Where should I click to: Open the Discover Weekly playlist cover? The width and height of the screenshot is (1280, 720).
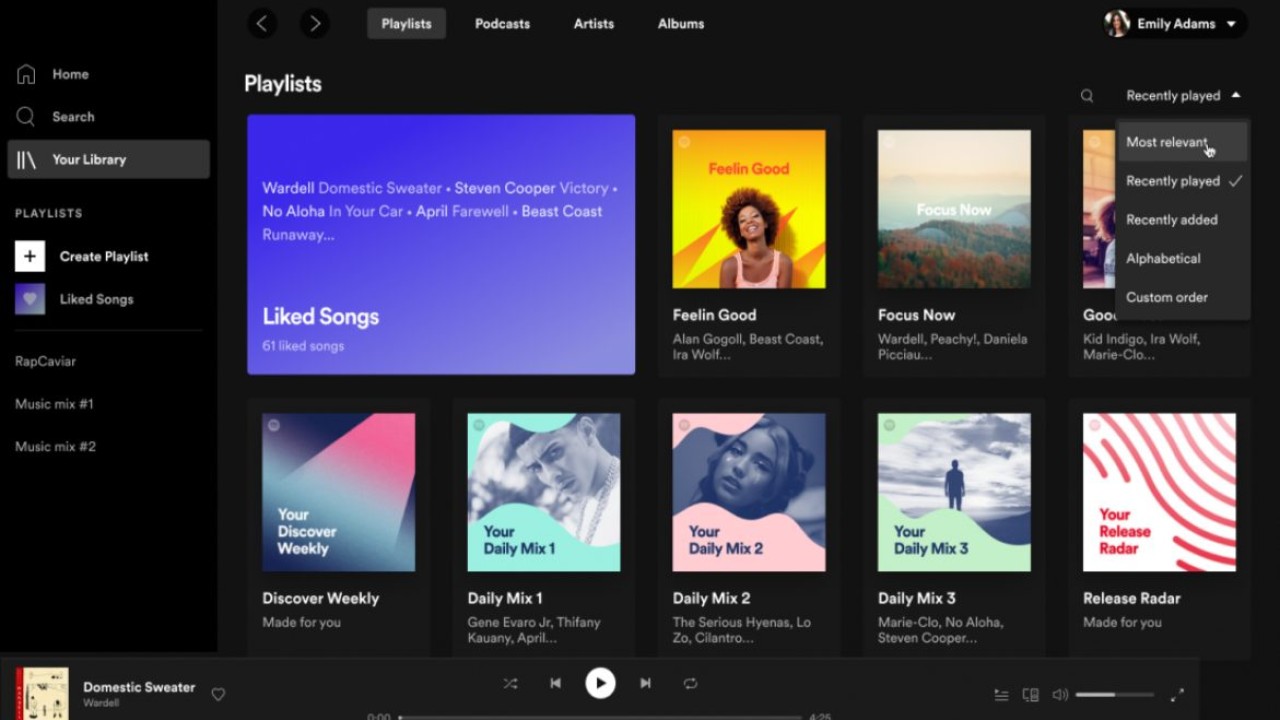(x=338, y=492)
